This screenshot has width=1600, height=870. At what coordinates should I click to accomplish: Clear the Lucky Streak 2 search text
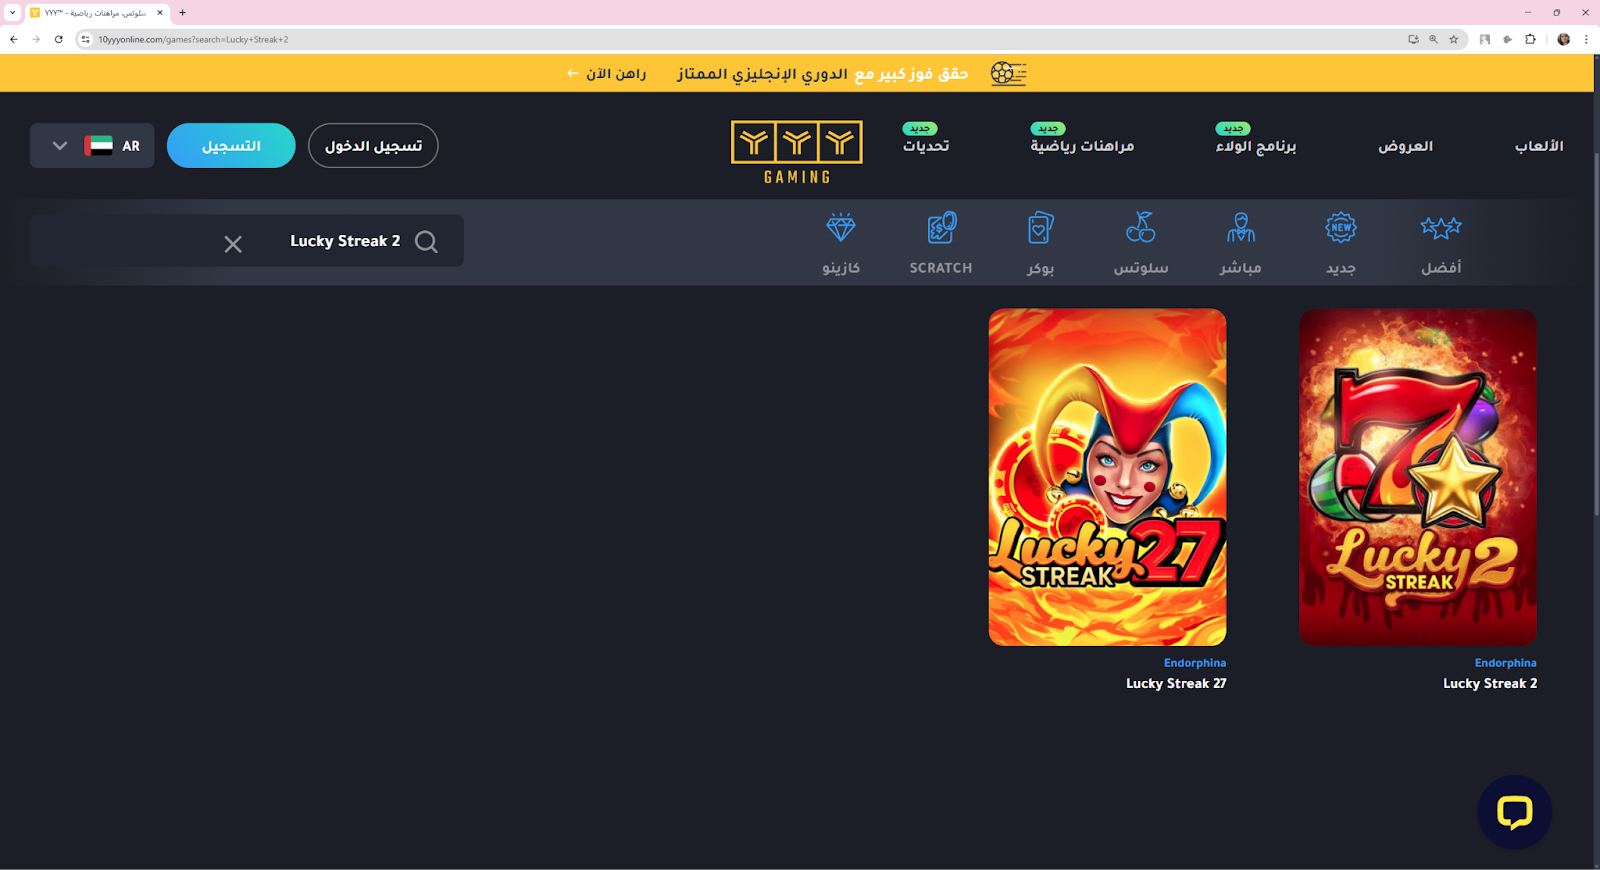(x=233, y=244)
